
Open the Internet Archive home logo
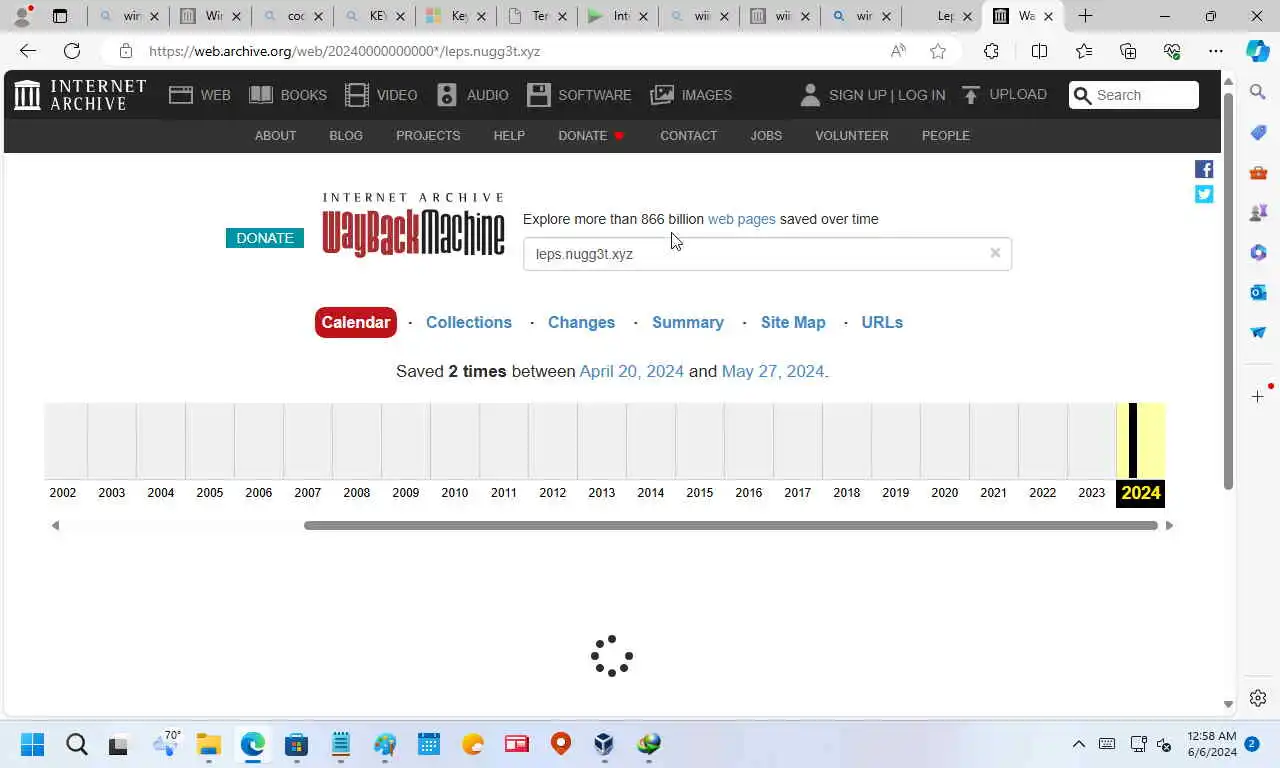pyautogui.click(x=80, y=95)
